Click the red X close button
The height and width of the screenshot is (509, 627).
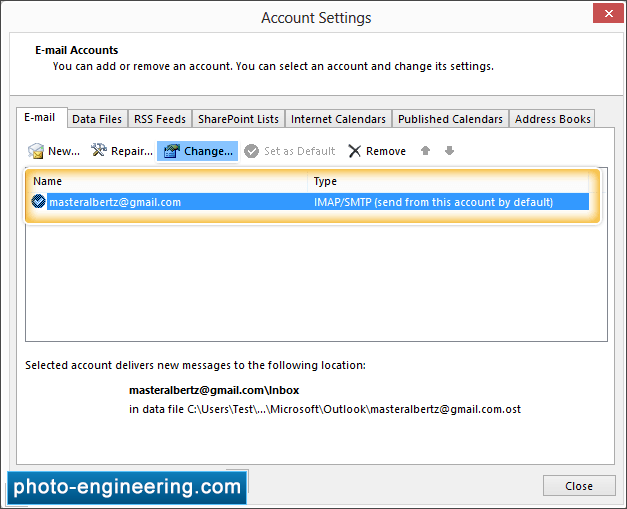coord(608,14)
